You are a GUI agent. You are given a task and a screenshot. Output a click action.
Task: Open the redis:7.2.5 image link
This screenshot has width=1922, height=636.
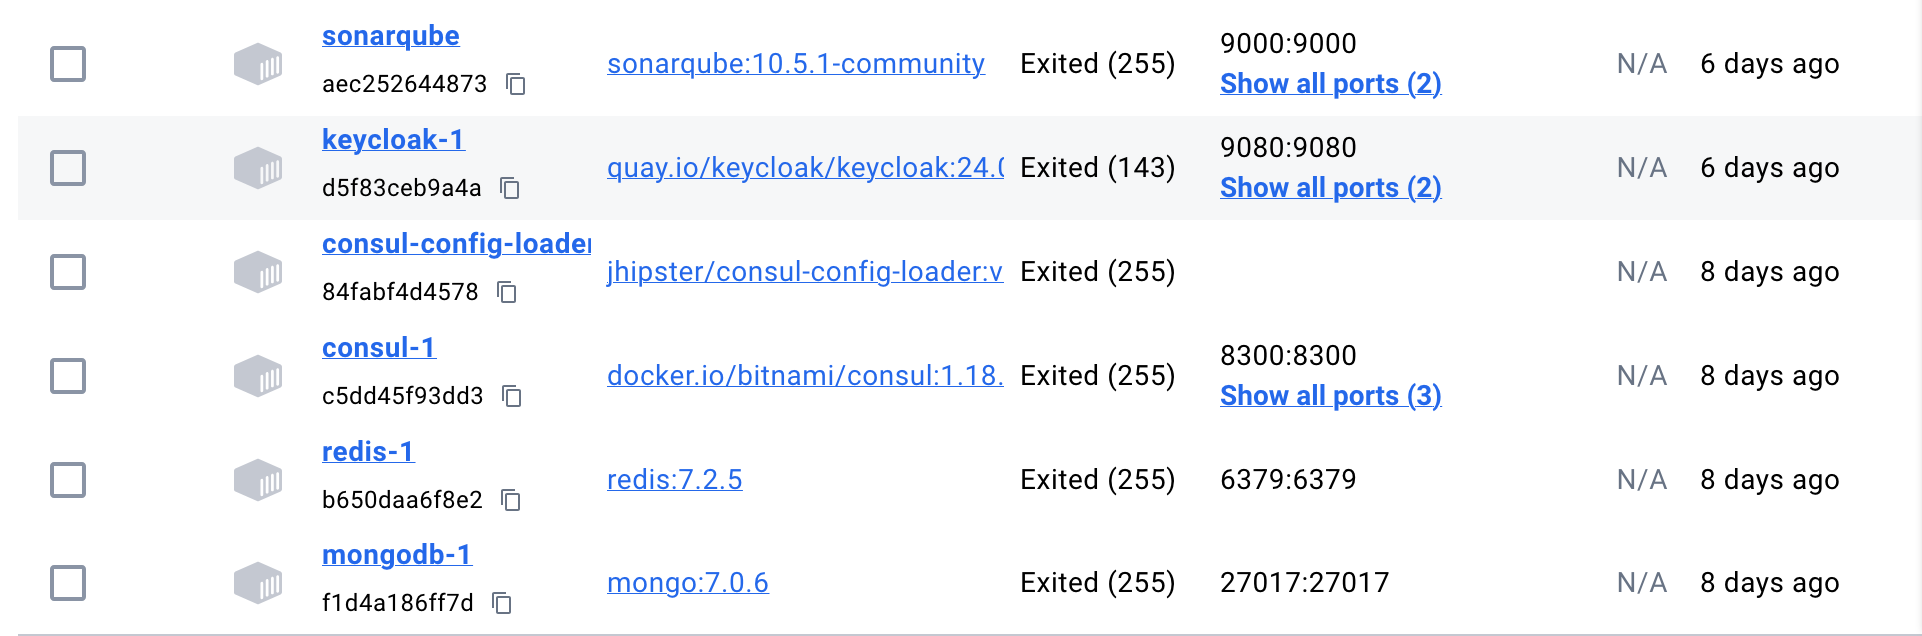[x=674, y=480]
